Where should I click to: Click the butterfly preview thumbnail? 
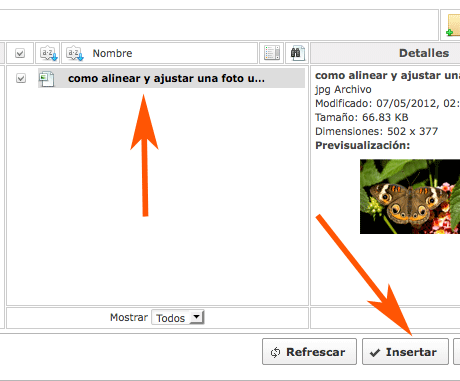(x=410, y=196)
